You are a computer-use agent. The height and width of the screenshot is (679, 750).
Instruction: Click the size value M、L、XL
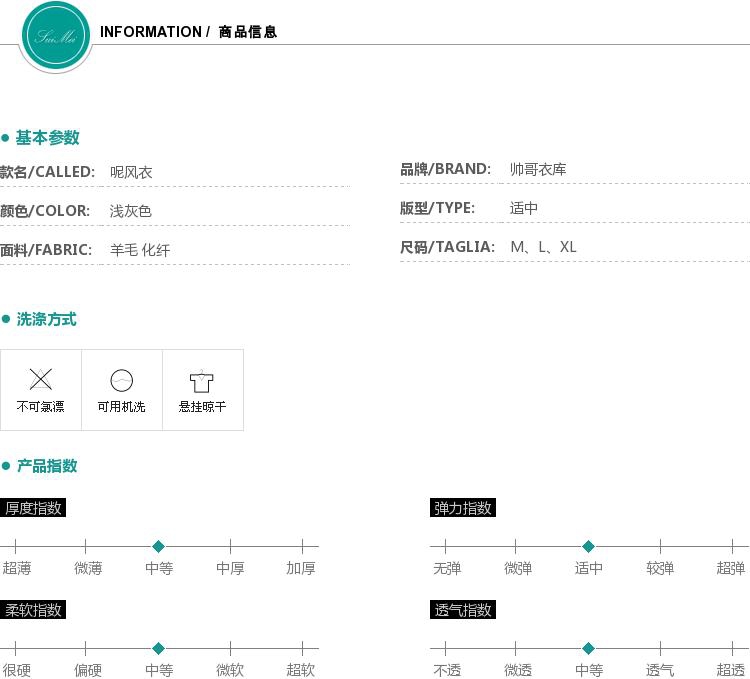pos(543,247)
